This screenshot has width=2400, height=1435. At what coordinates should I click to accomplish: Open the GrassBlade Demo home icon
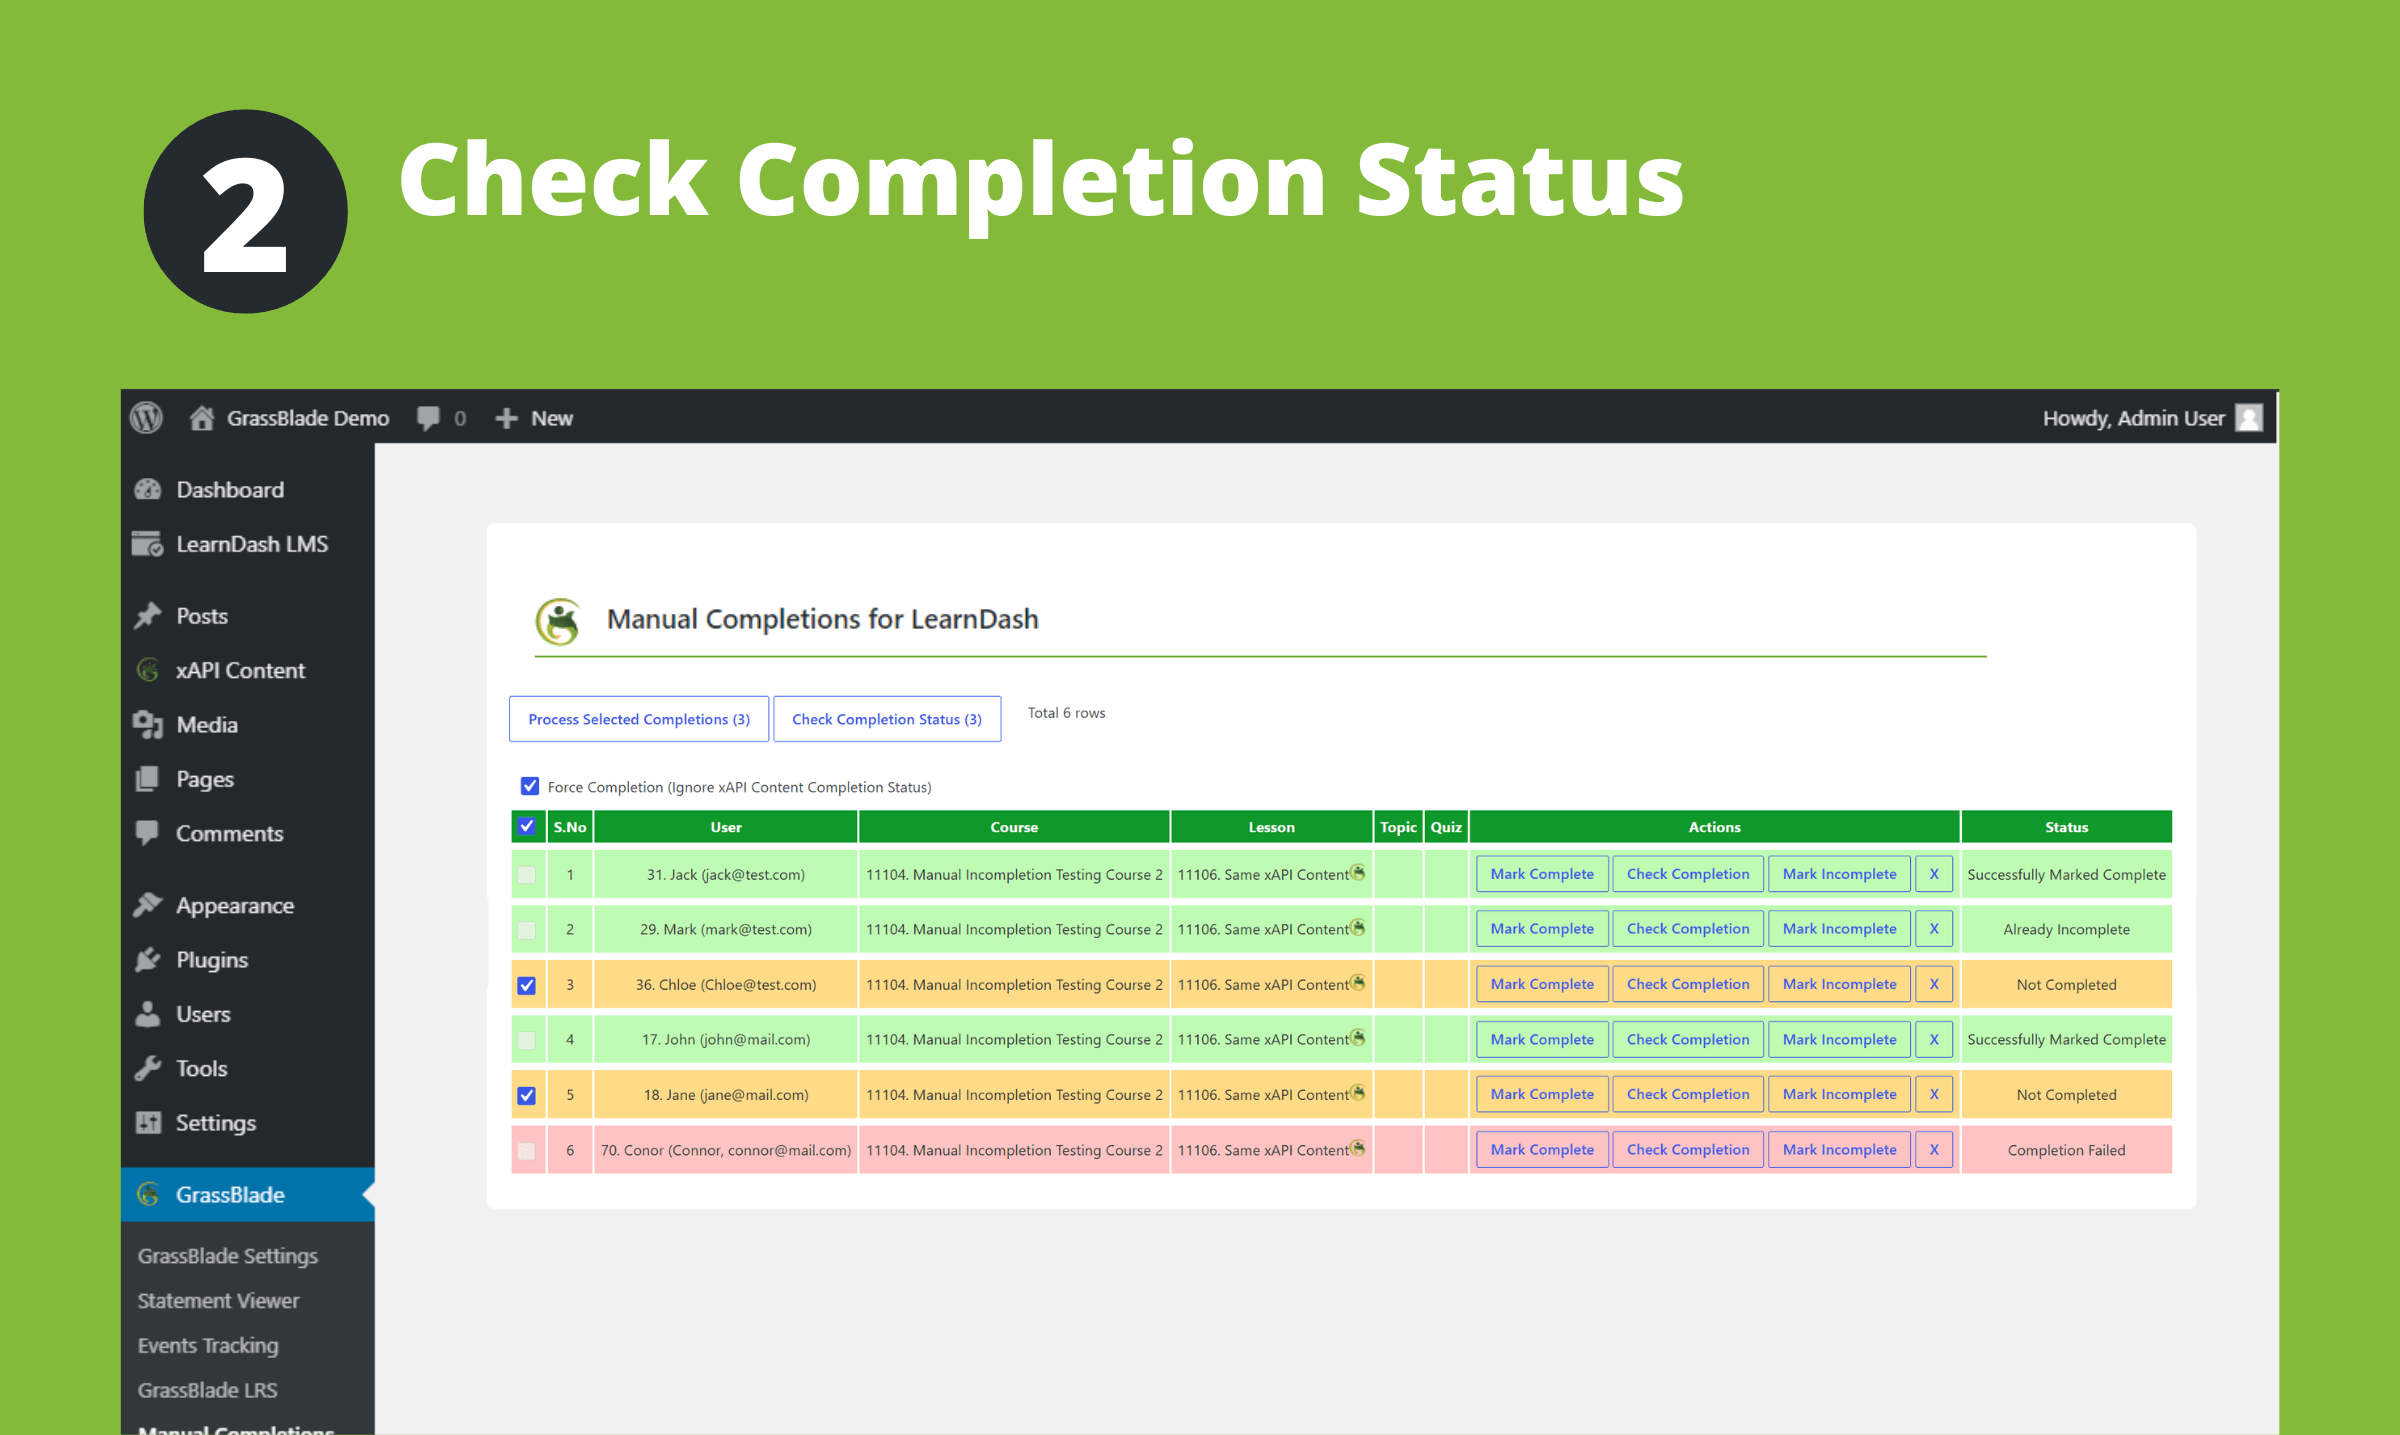coord(202,418)
